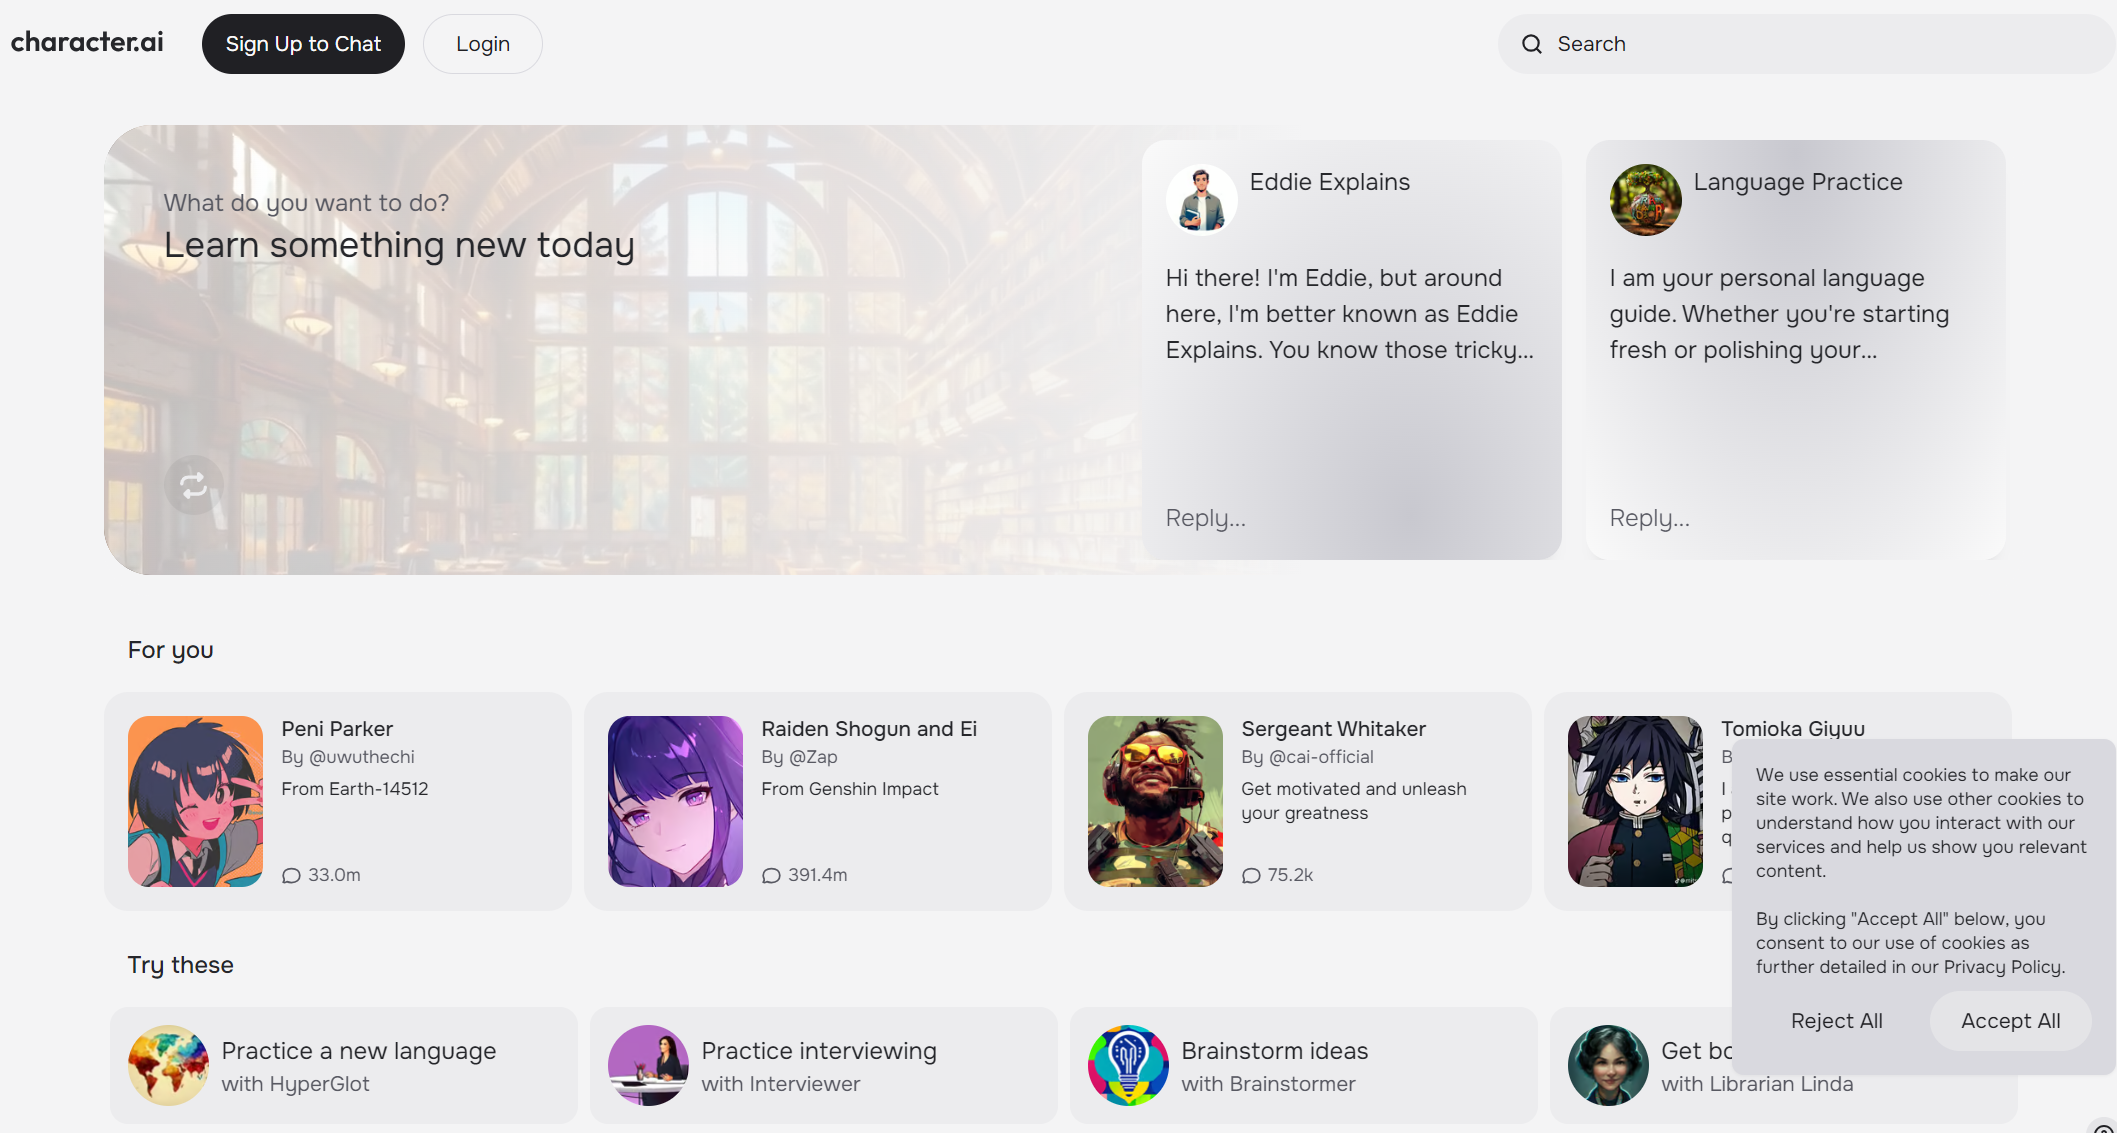Click the @Zap author label
The image size is (2117, 1133).
tap(813, 757)
